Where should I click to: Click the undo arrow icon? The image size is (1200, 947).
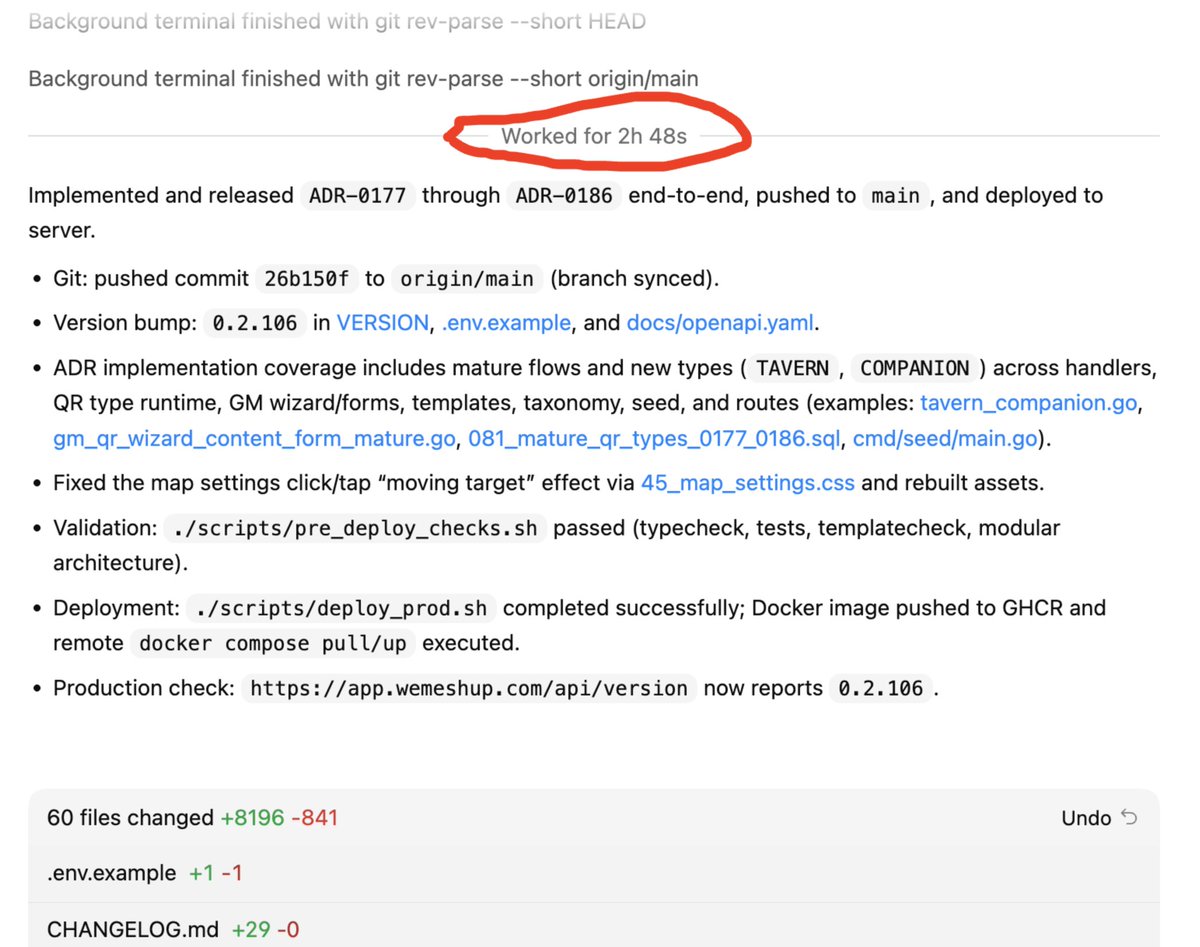point(1129,818)
